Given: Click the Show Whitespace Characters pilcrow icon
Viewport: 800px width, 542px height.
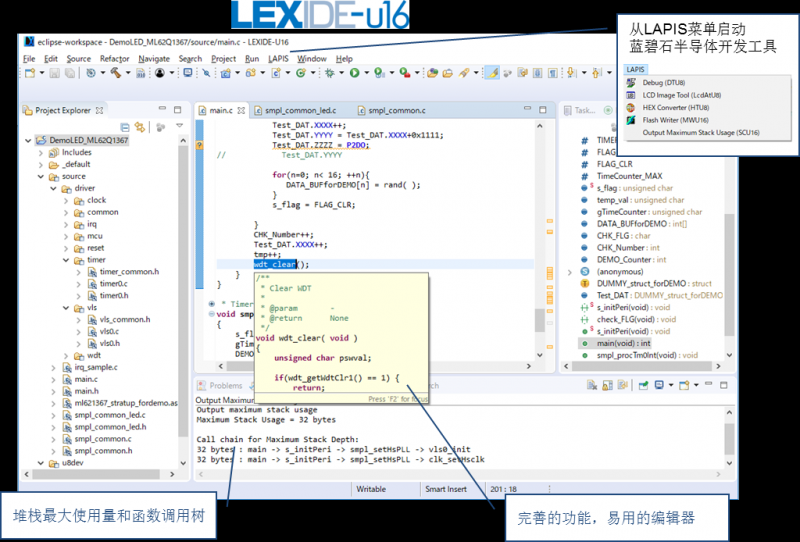Looking at the screenshot, I should pos(553,73).
